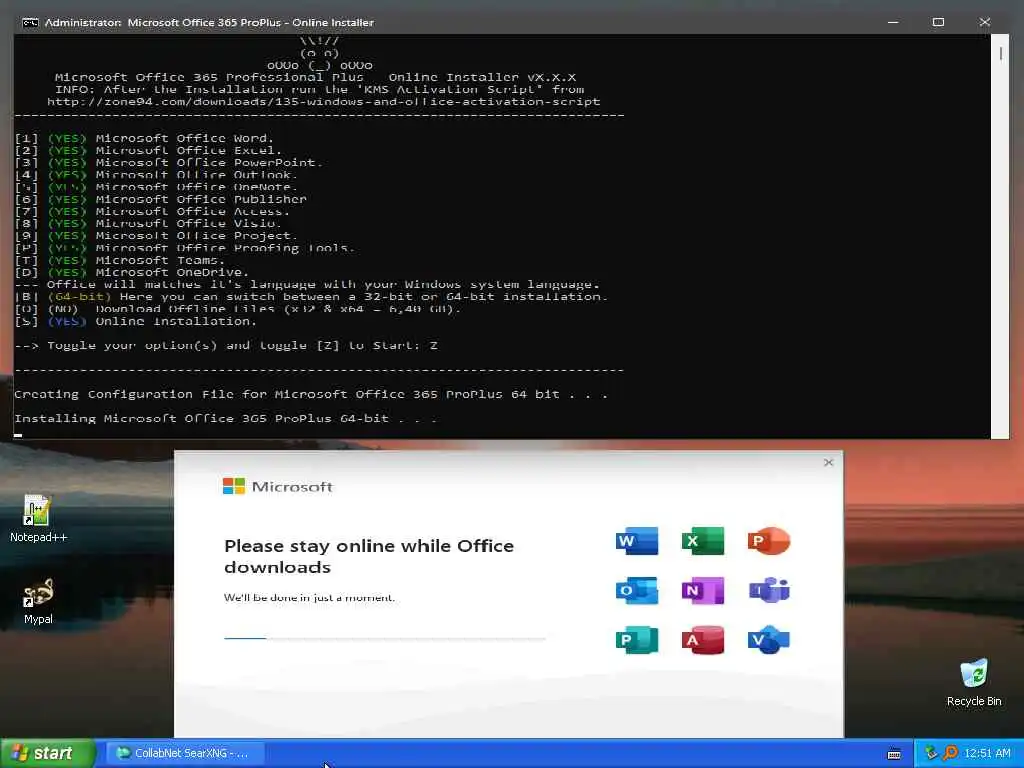Click "We'll be done in just a moment" text
The width and height of the screenshot is (1024, 768).
(x=309, y=598)
